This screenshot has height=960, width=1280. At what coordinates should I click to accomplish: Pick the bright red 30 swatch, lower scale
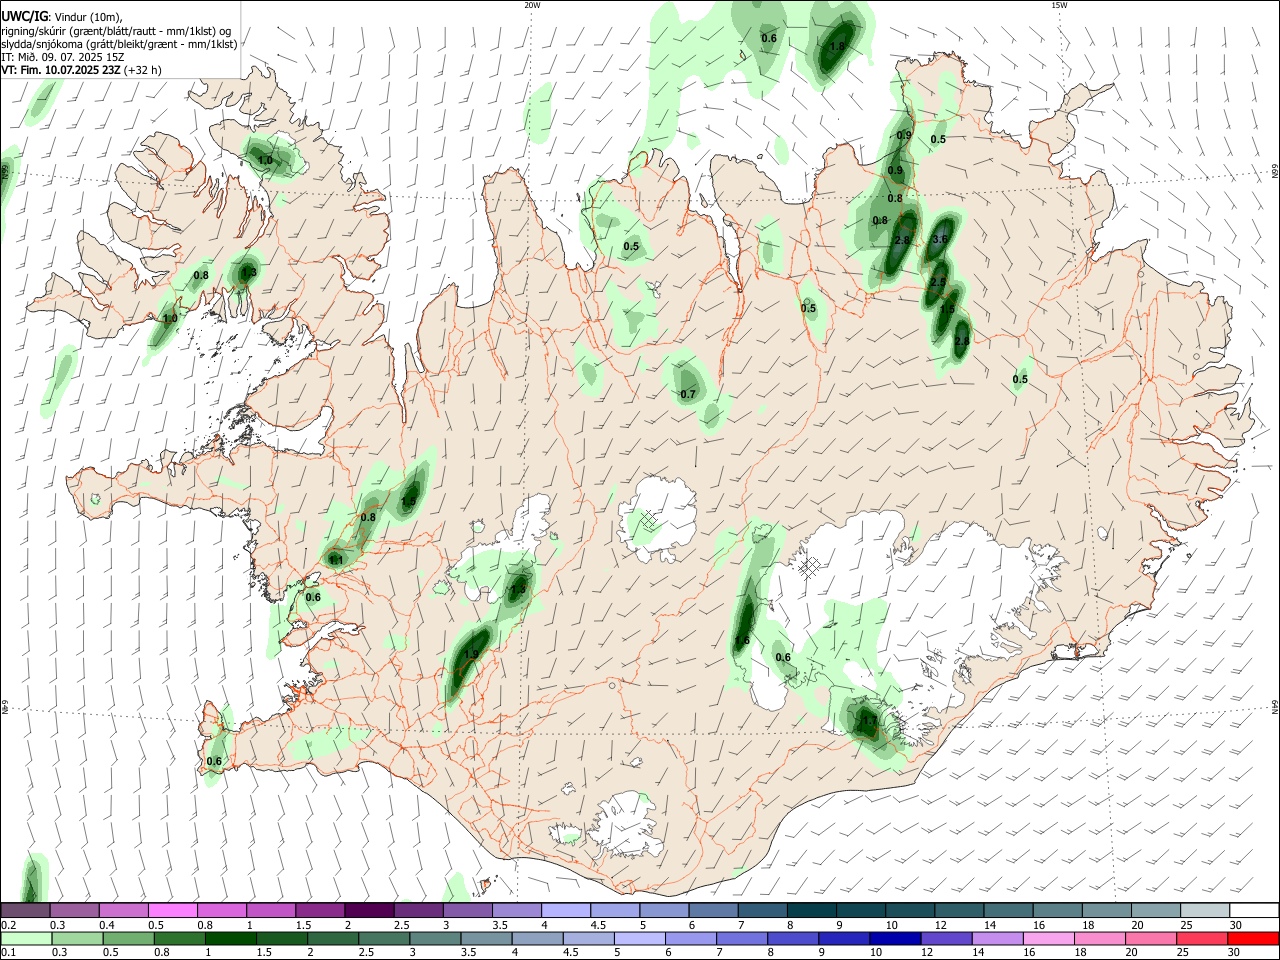click(x=1253, y=938)
